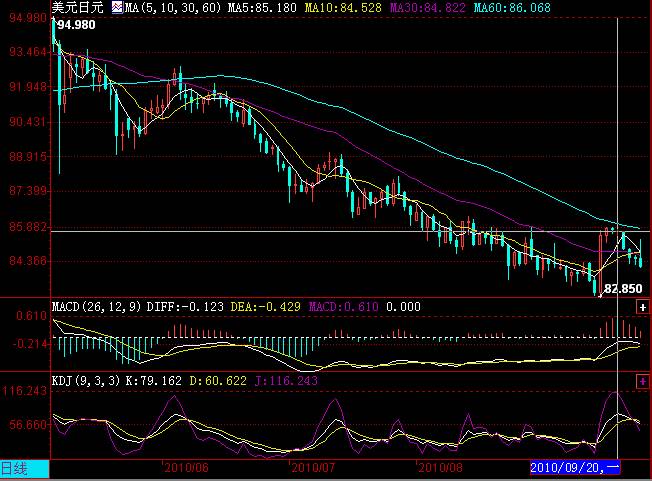
Task: Click the K:79.162 value
Action: click(153, 380)
